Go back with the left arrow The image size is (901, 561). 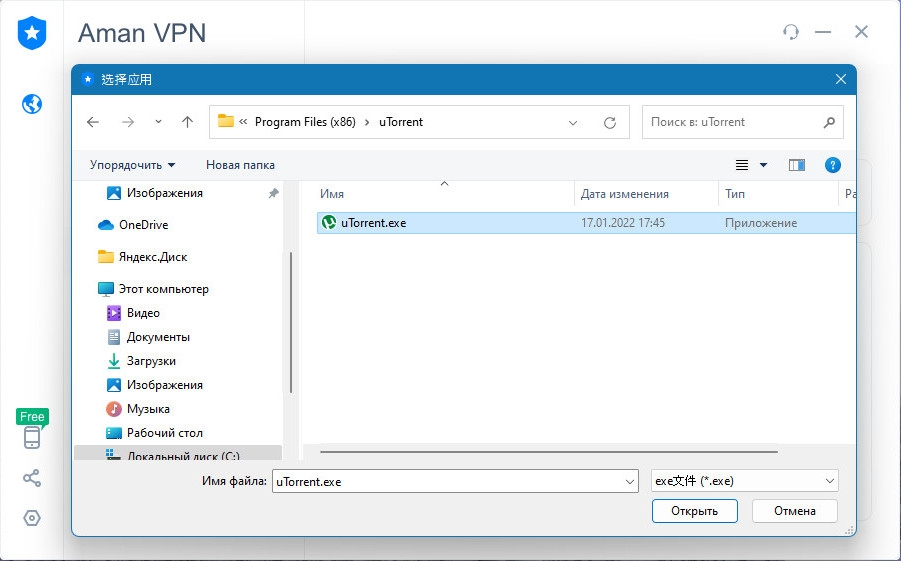tap(93, 122)
